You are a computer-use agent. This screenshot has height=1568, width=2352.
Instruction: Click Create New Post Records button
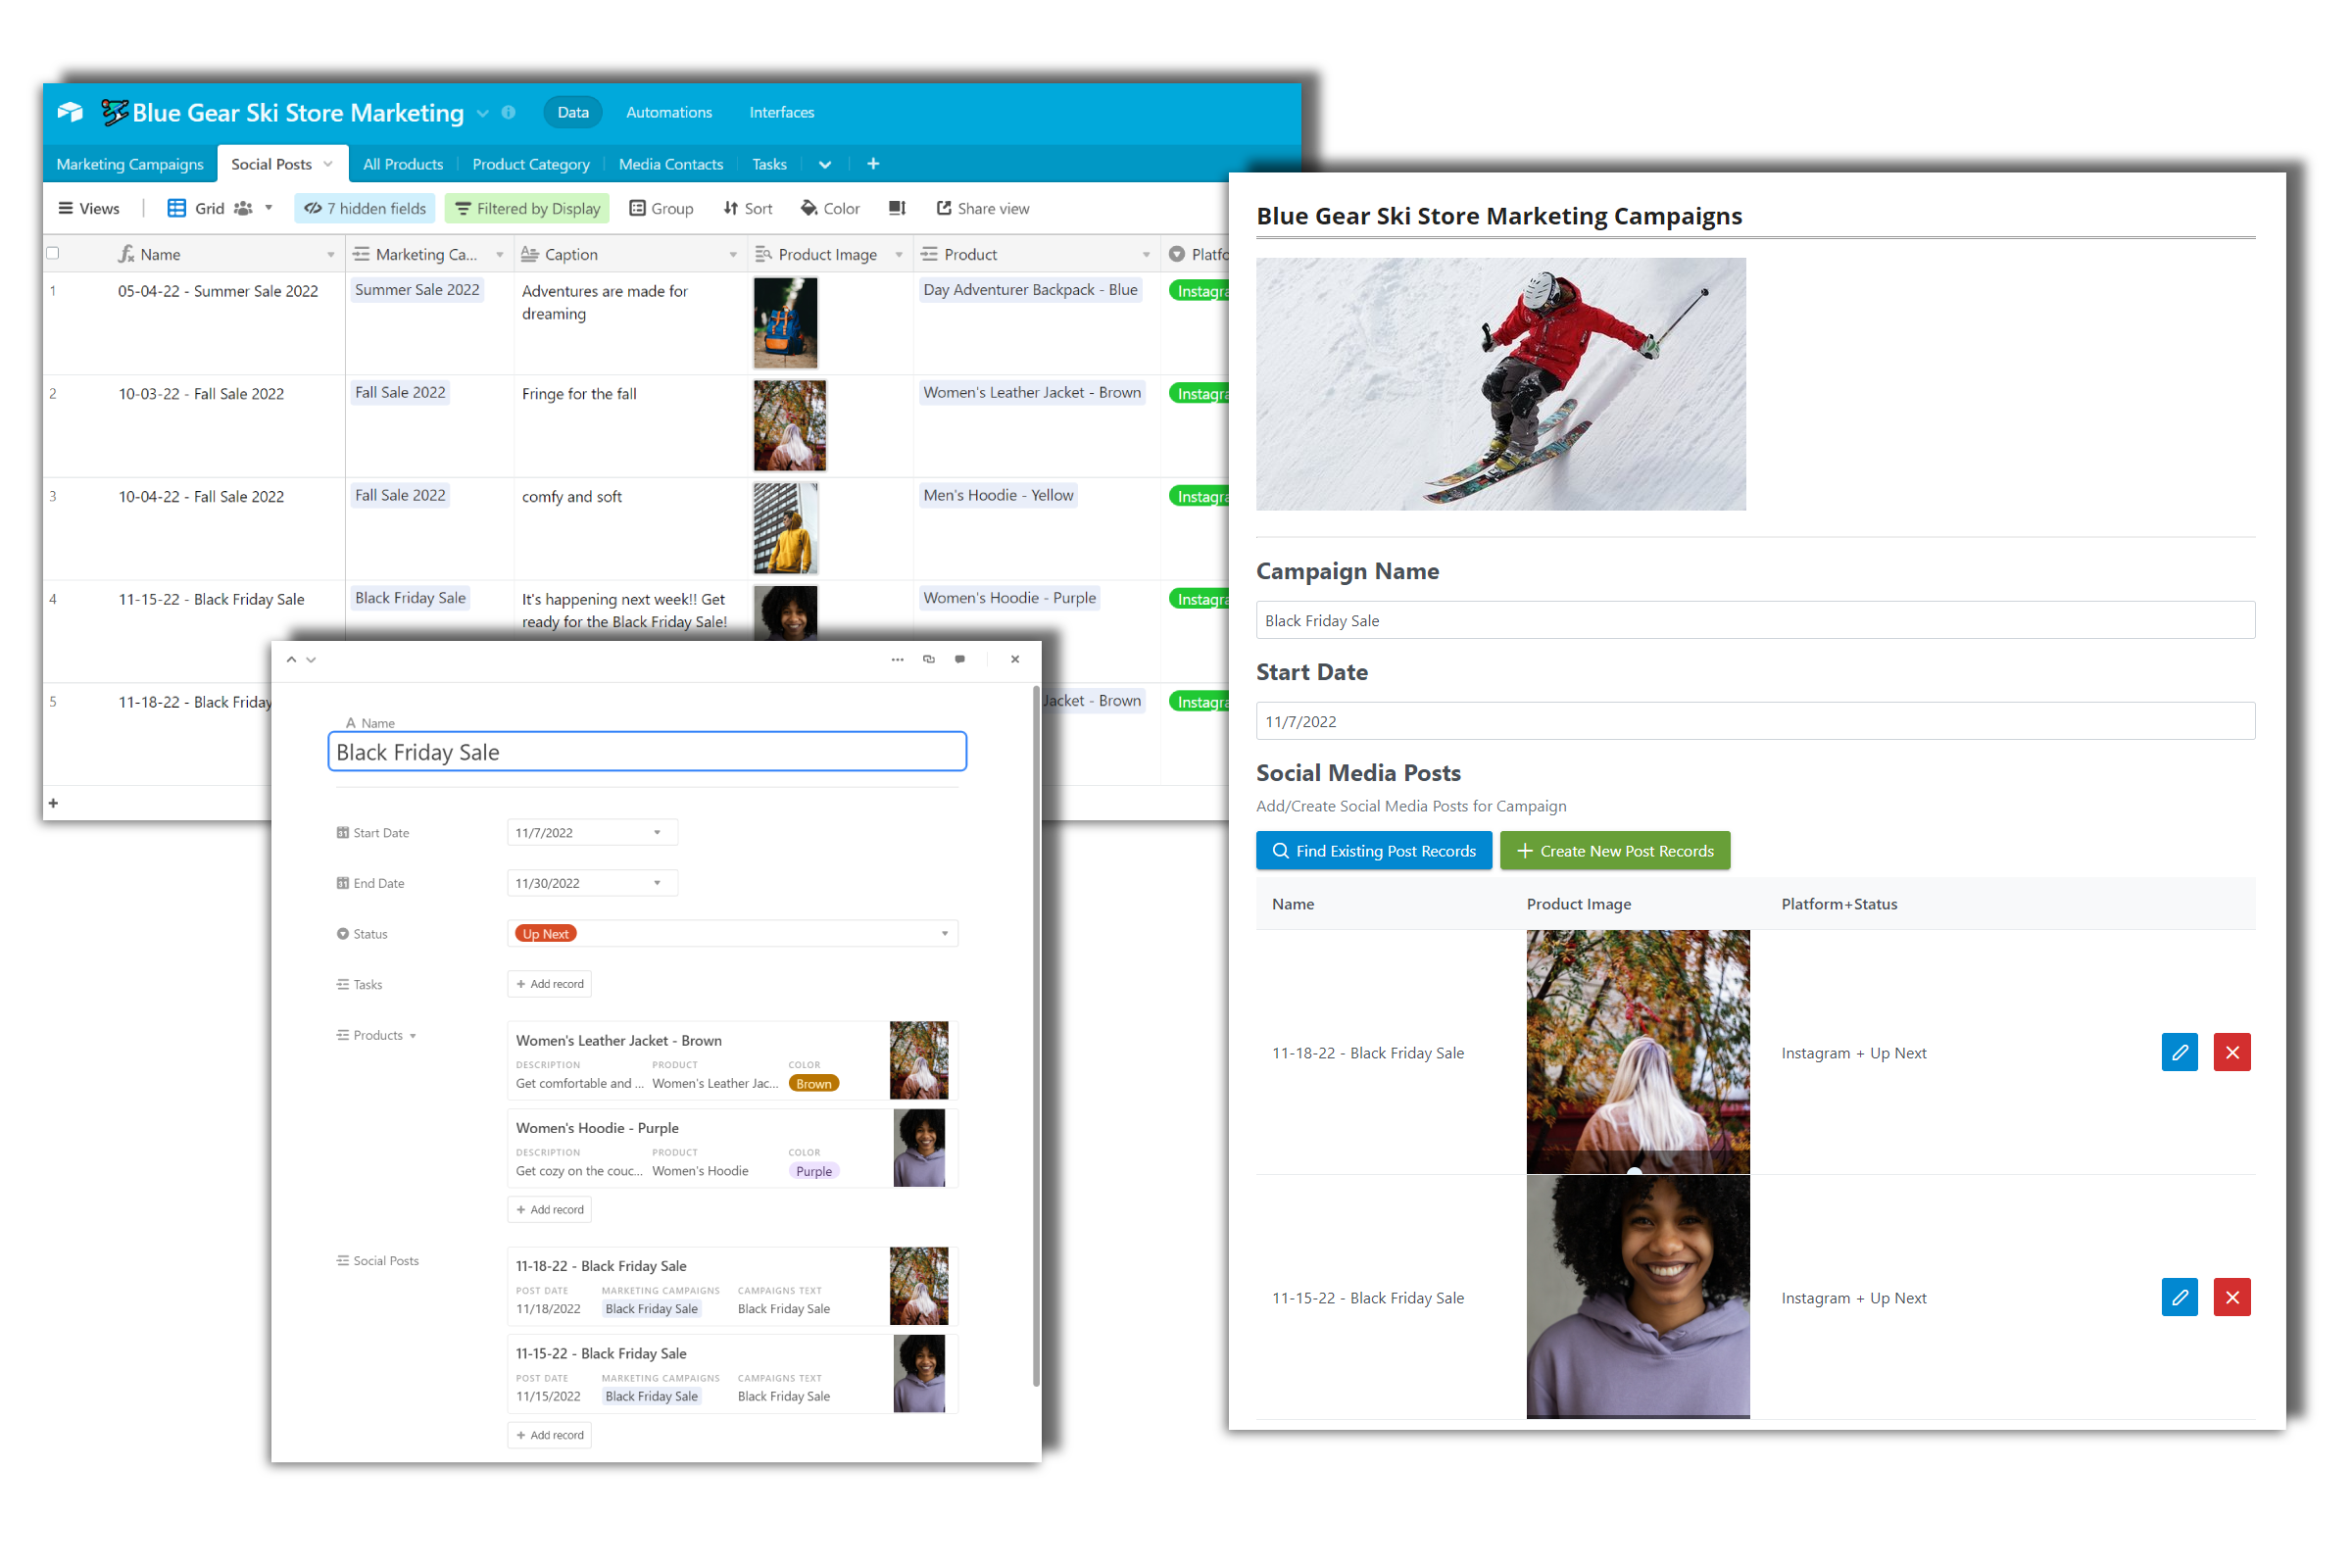[1612, 851]
